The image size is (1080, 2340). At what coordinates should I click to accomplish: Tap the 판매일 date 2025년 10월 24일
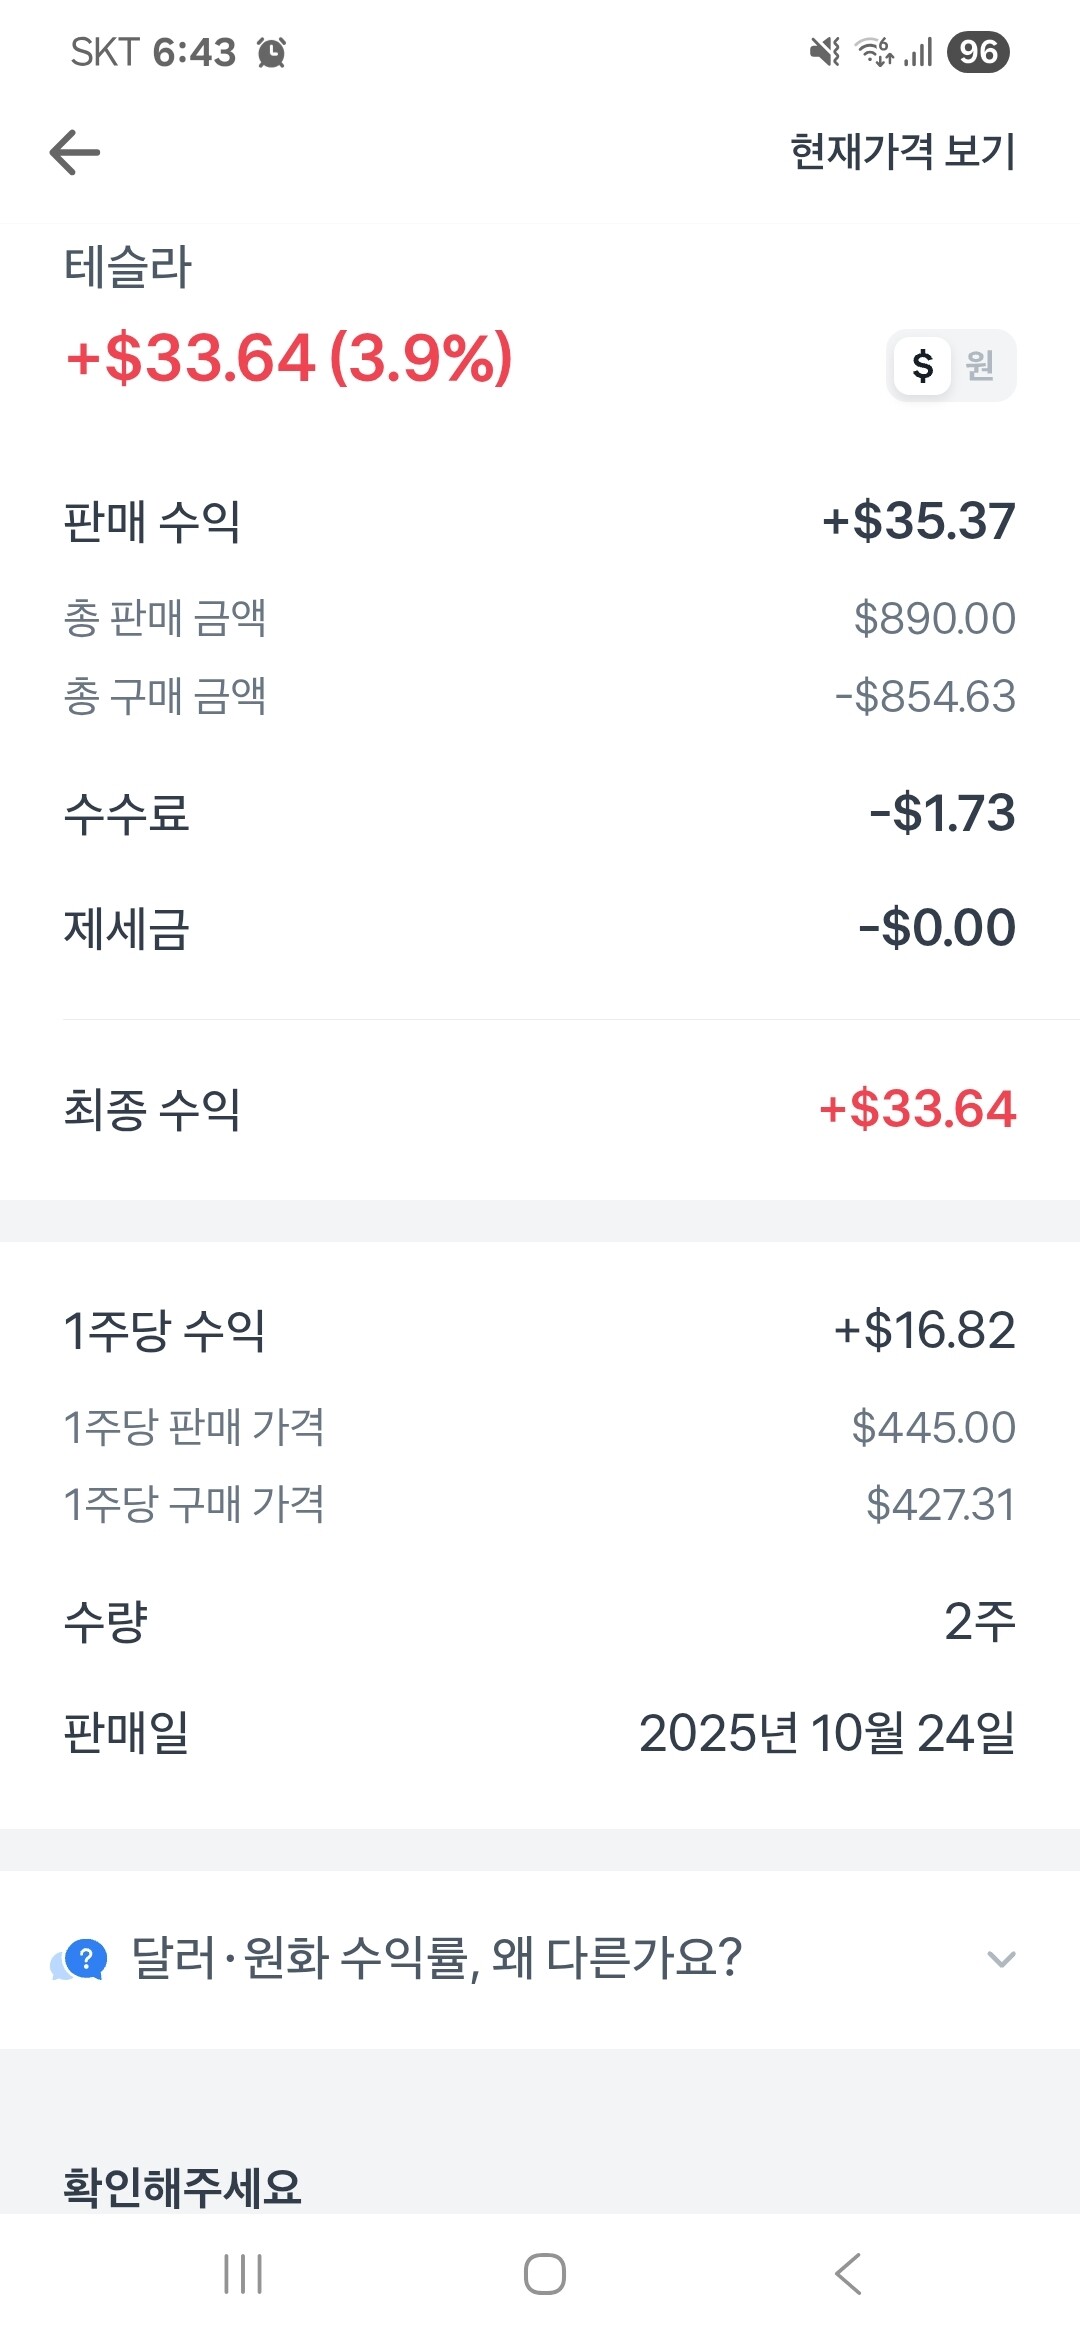(826, 1733)
